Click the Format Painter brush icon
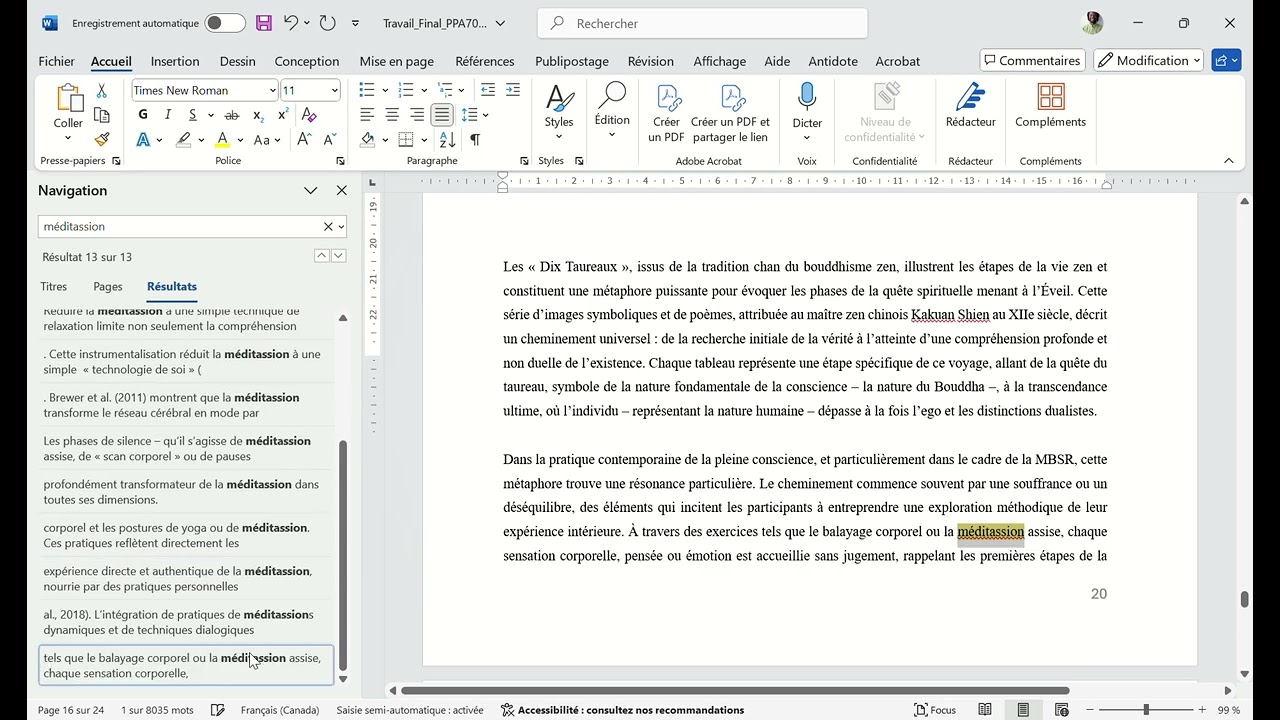The image size is (1280, 720). pyautogui.click(x=101, y=140)
